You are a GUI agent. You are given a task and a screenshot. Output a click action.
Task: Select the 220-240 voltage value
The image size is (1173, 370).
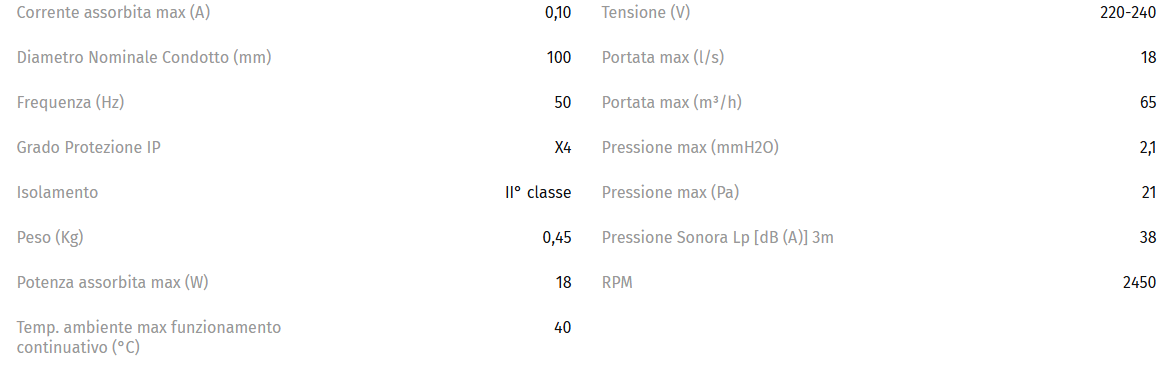coord(1128,13)
